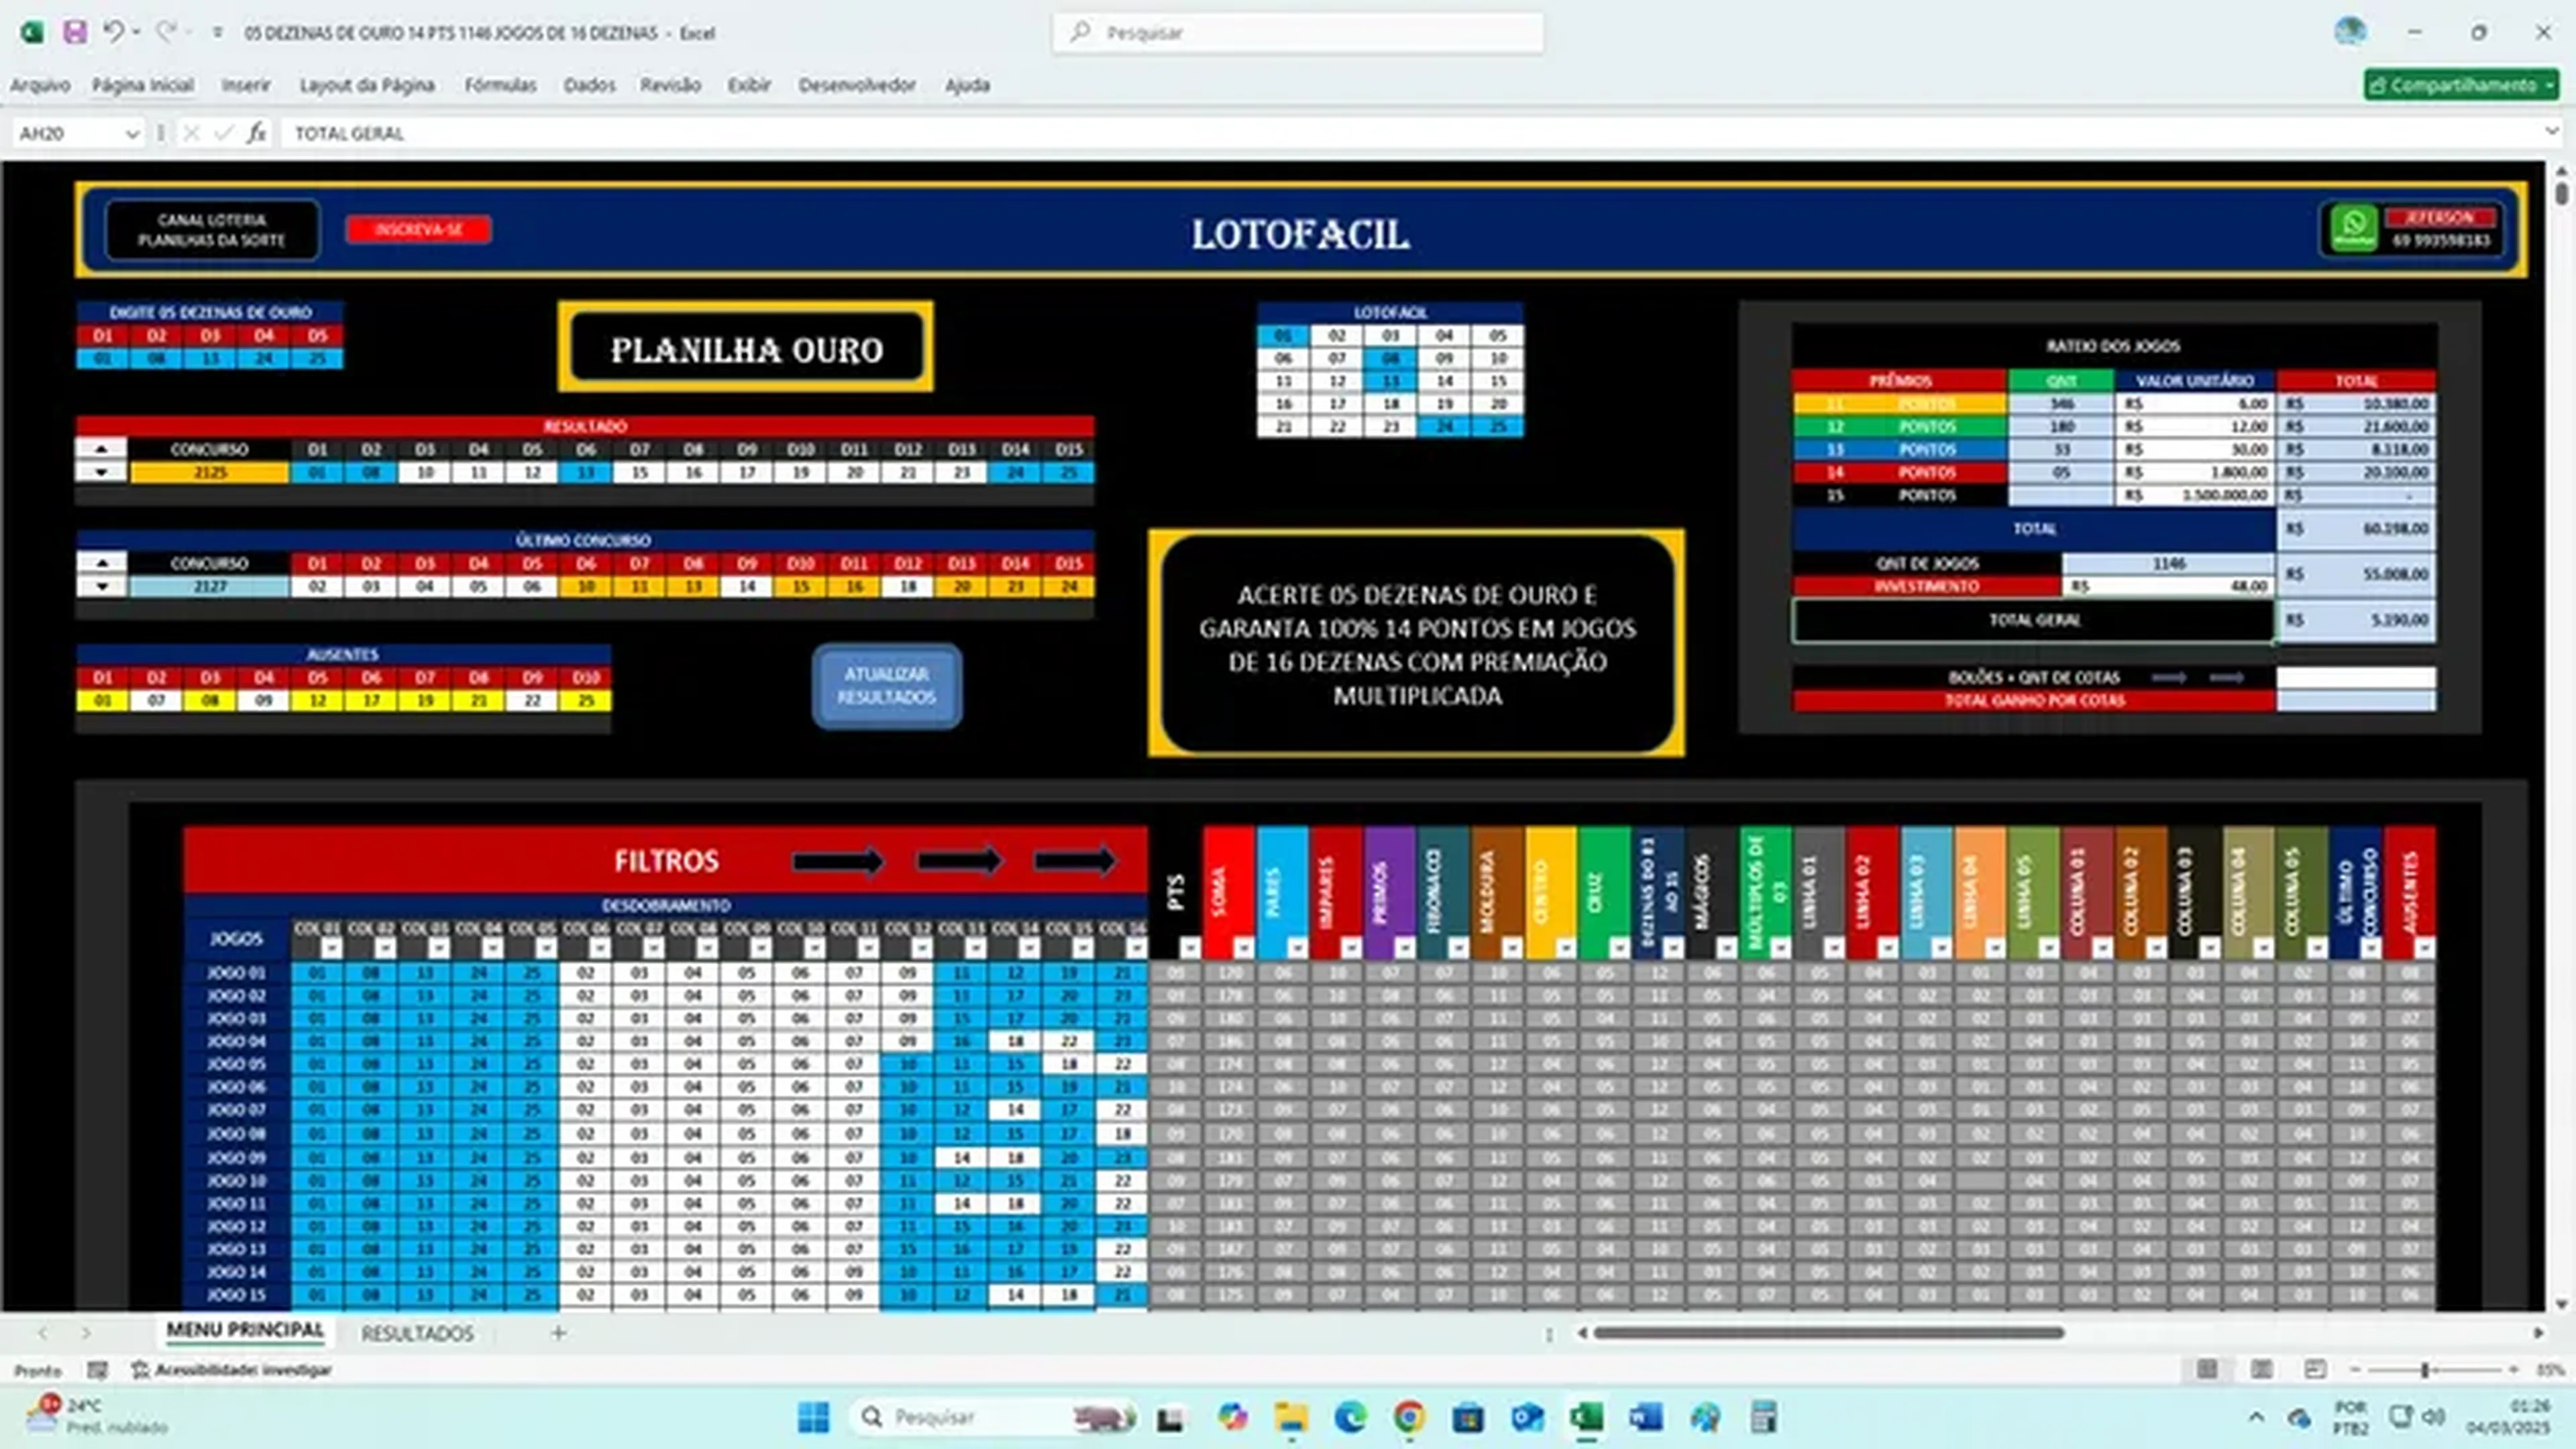Click the CANAL LOTERIA PLANILHAS DA SORTE box
The height and width of the screenshot is (1449, 2576).
coord(212,230)
